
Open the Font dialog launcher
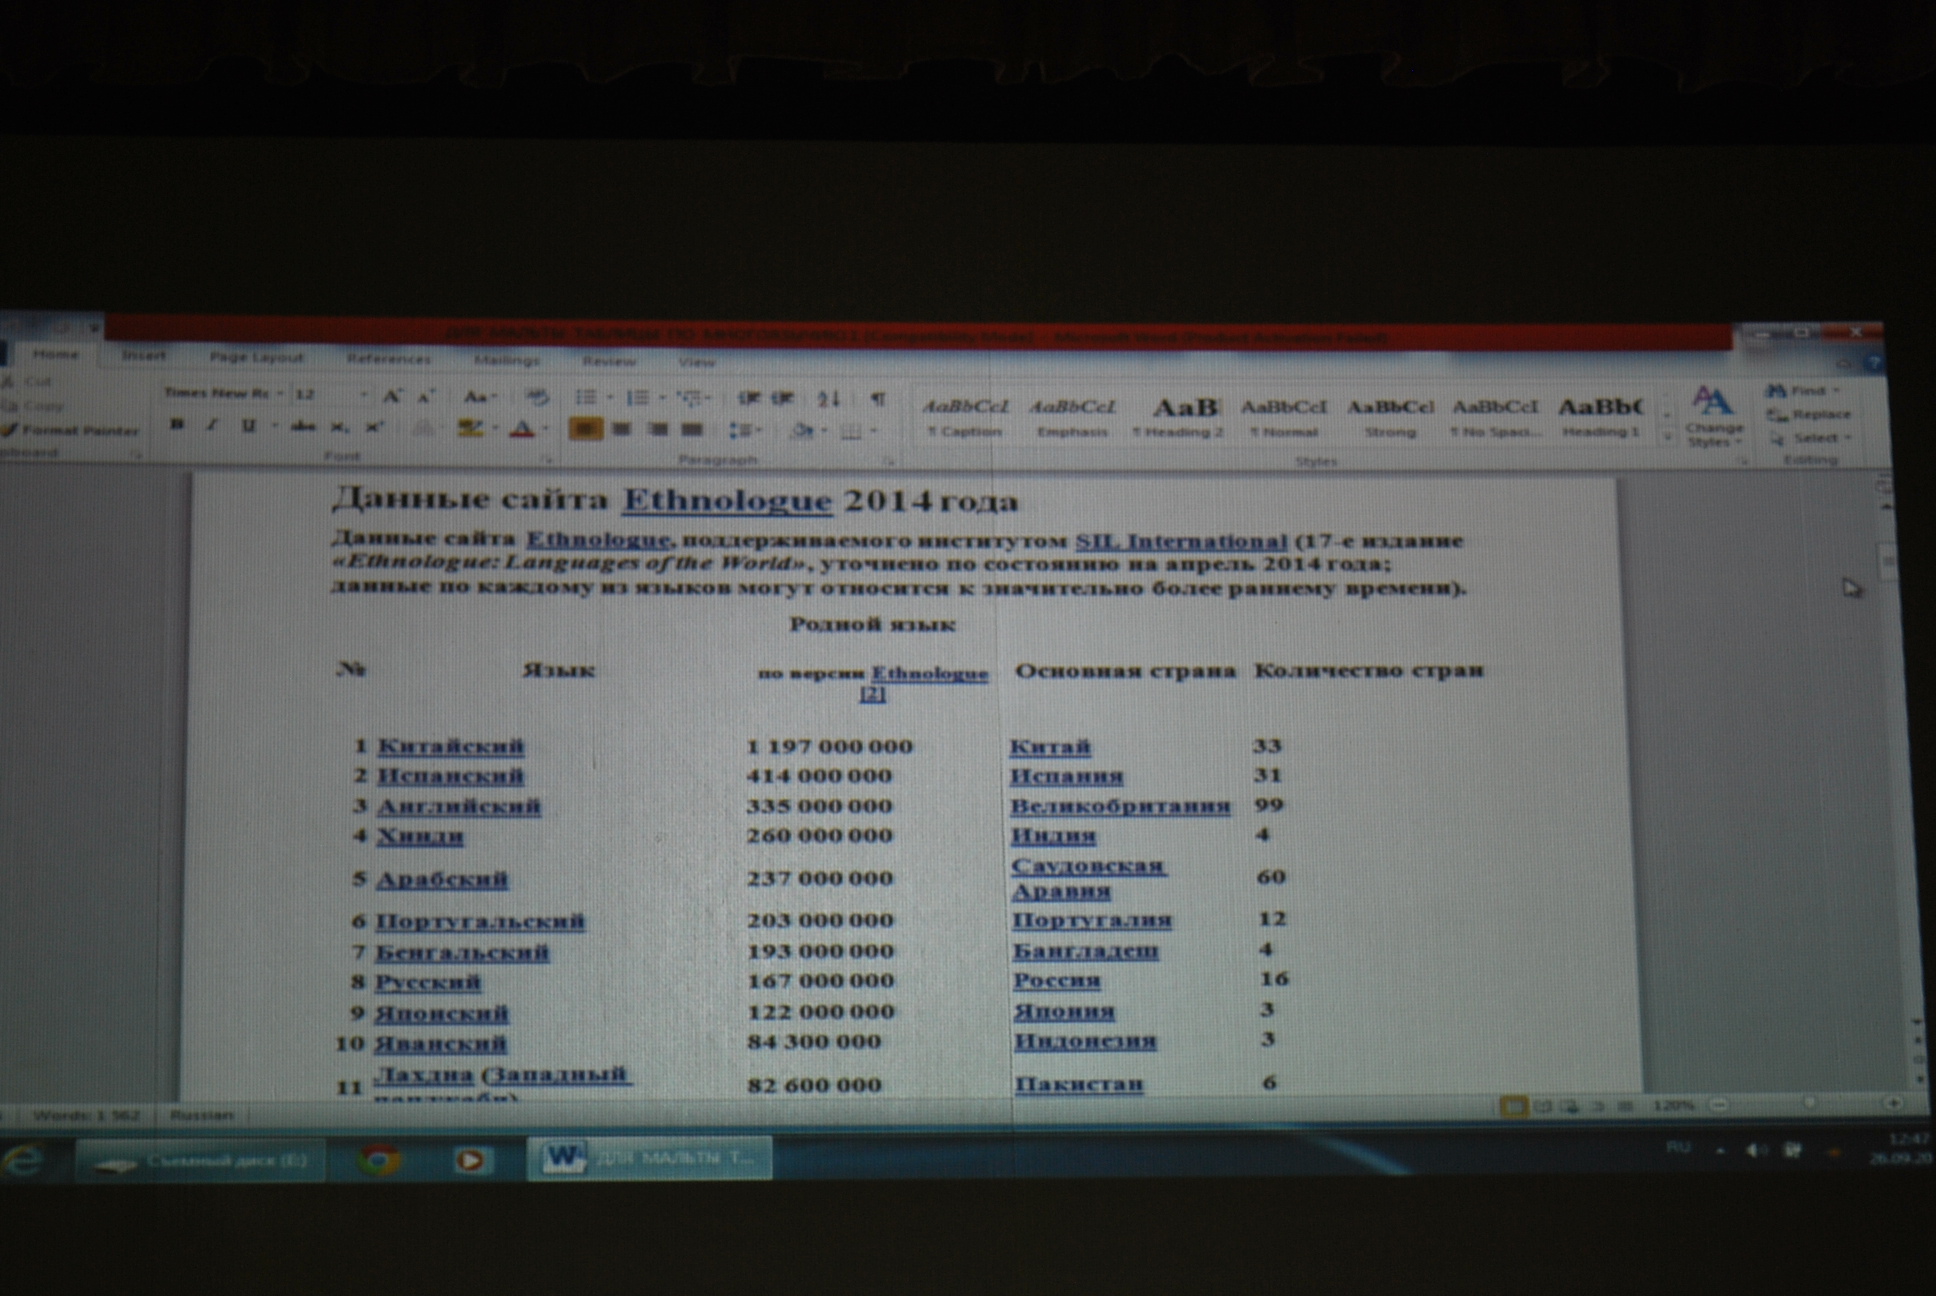(546, 459)
